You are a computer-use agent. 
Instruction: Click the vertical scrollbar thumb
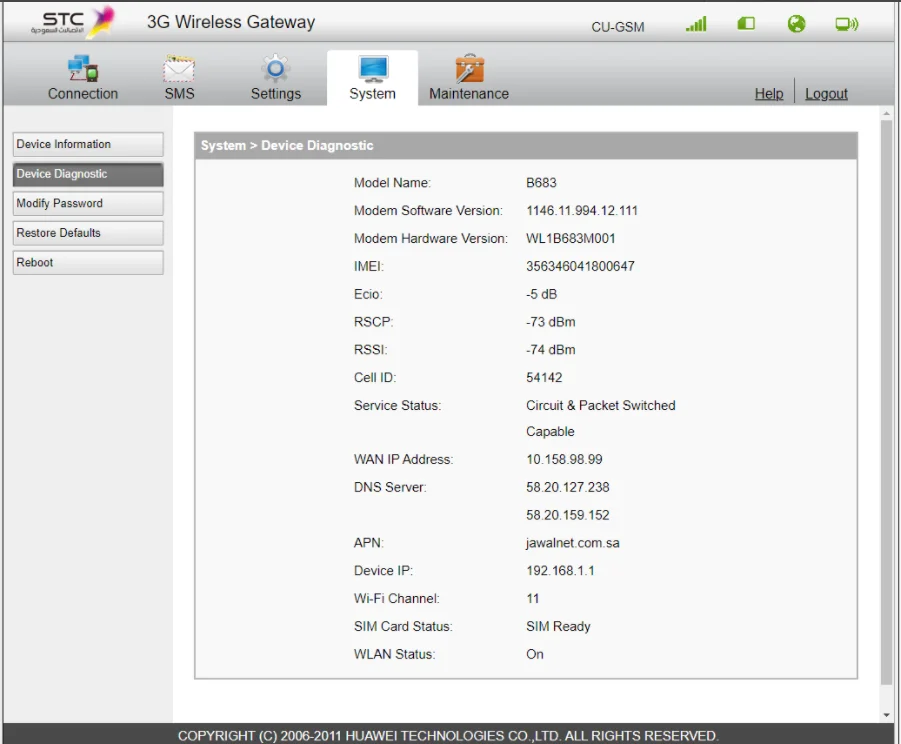[886, 400]
